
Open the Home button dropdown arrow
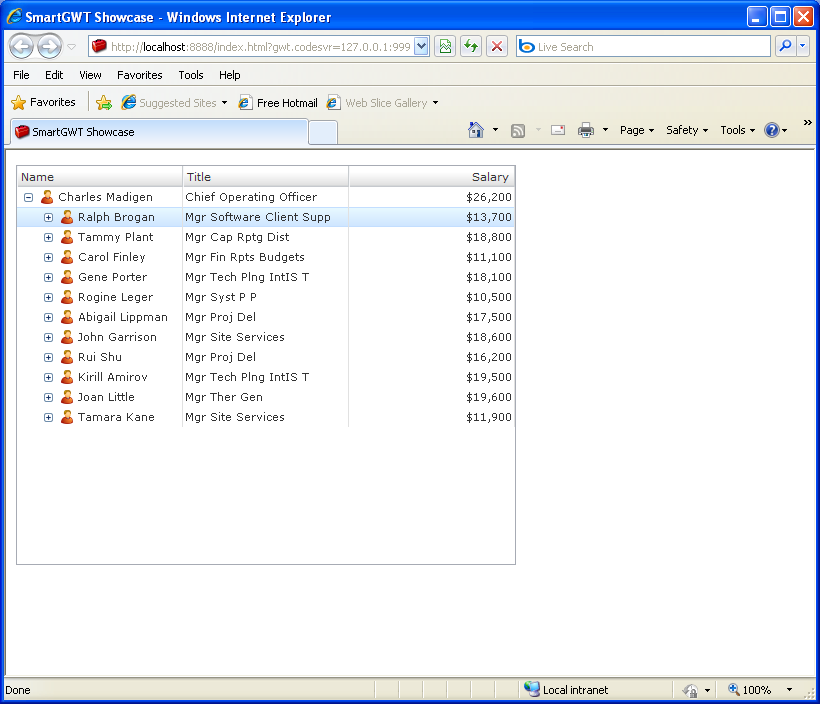pos(495,130)
